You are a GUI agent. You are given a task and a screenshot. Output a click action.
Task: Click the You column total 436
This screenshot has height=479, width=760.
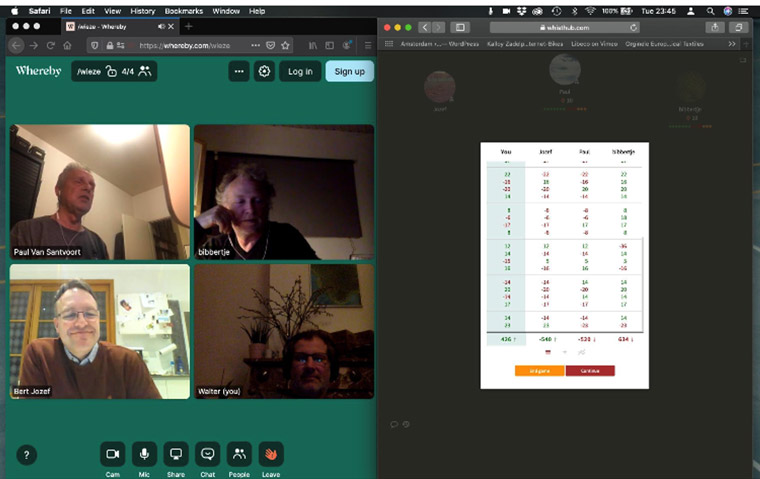tap(506, 339)
